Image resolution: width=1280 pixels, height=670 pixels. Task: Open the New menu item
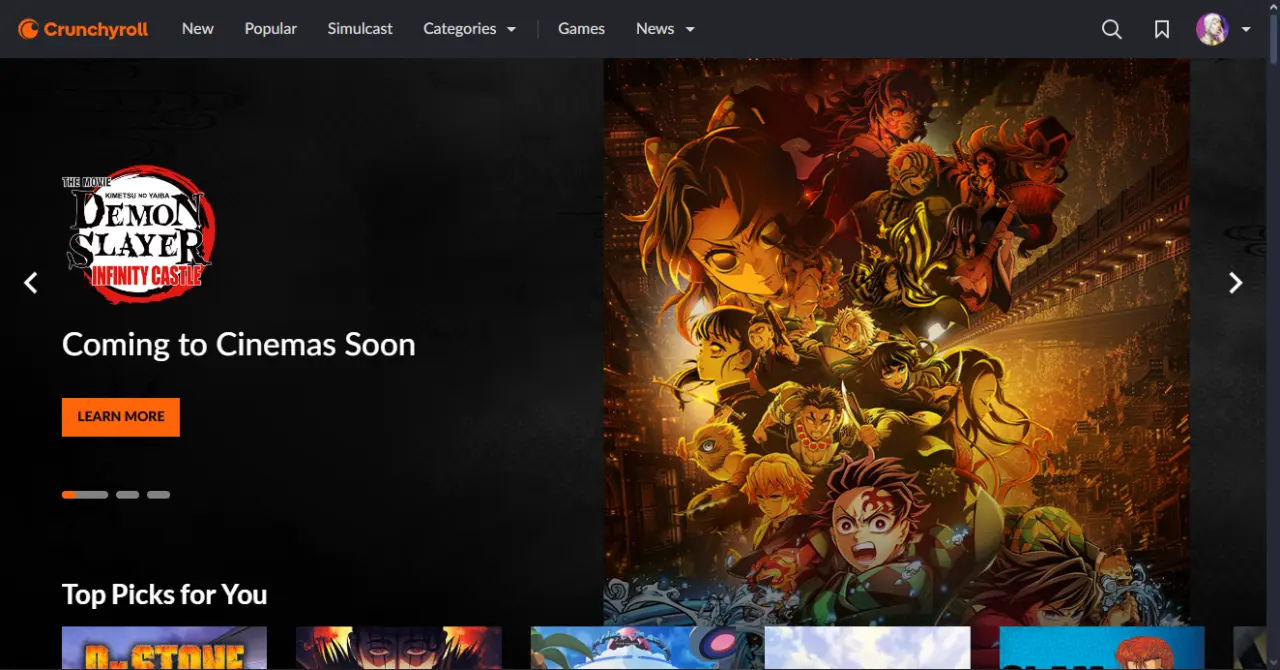198,29
